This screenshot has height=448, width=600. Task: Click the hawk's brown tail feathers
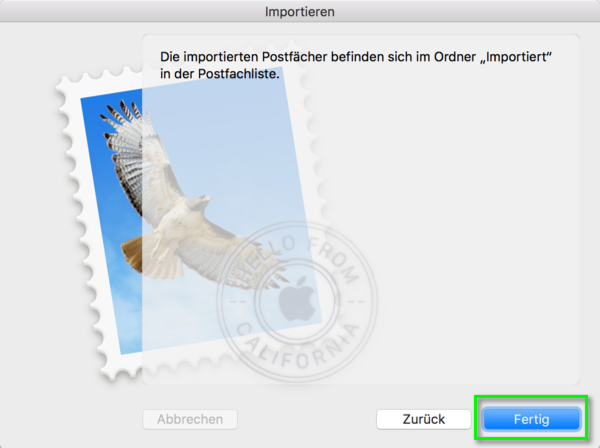(x=132, y=253)
